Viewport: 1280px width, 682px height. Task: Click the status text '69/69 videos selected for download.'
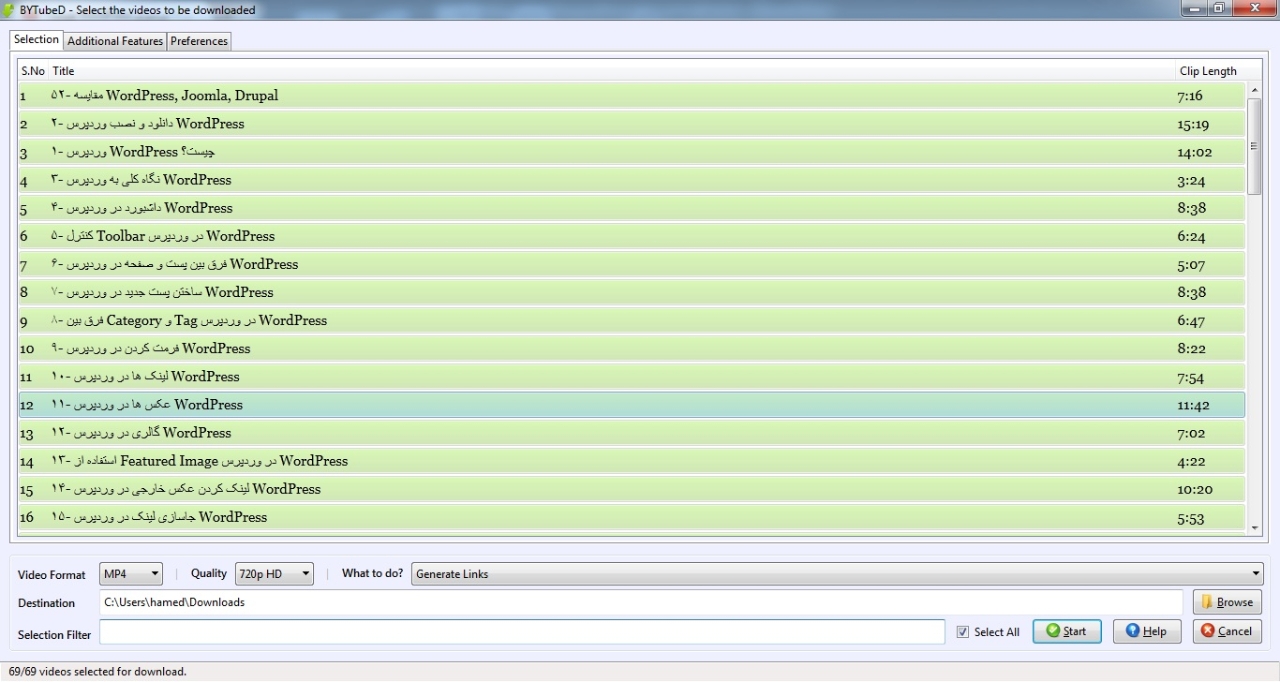click(98, 672)
